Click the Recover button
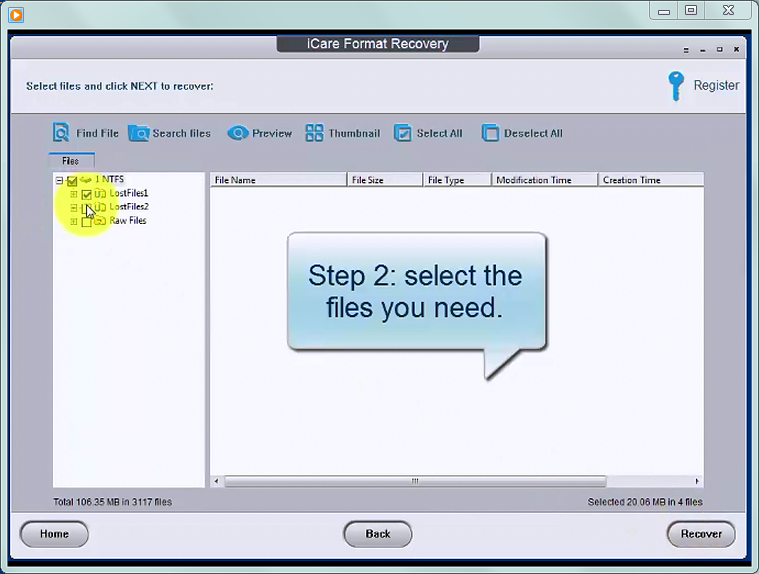The width and height of the screenshot is (759, 574). tap(701, 534)
